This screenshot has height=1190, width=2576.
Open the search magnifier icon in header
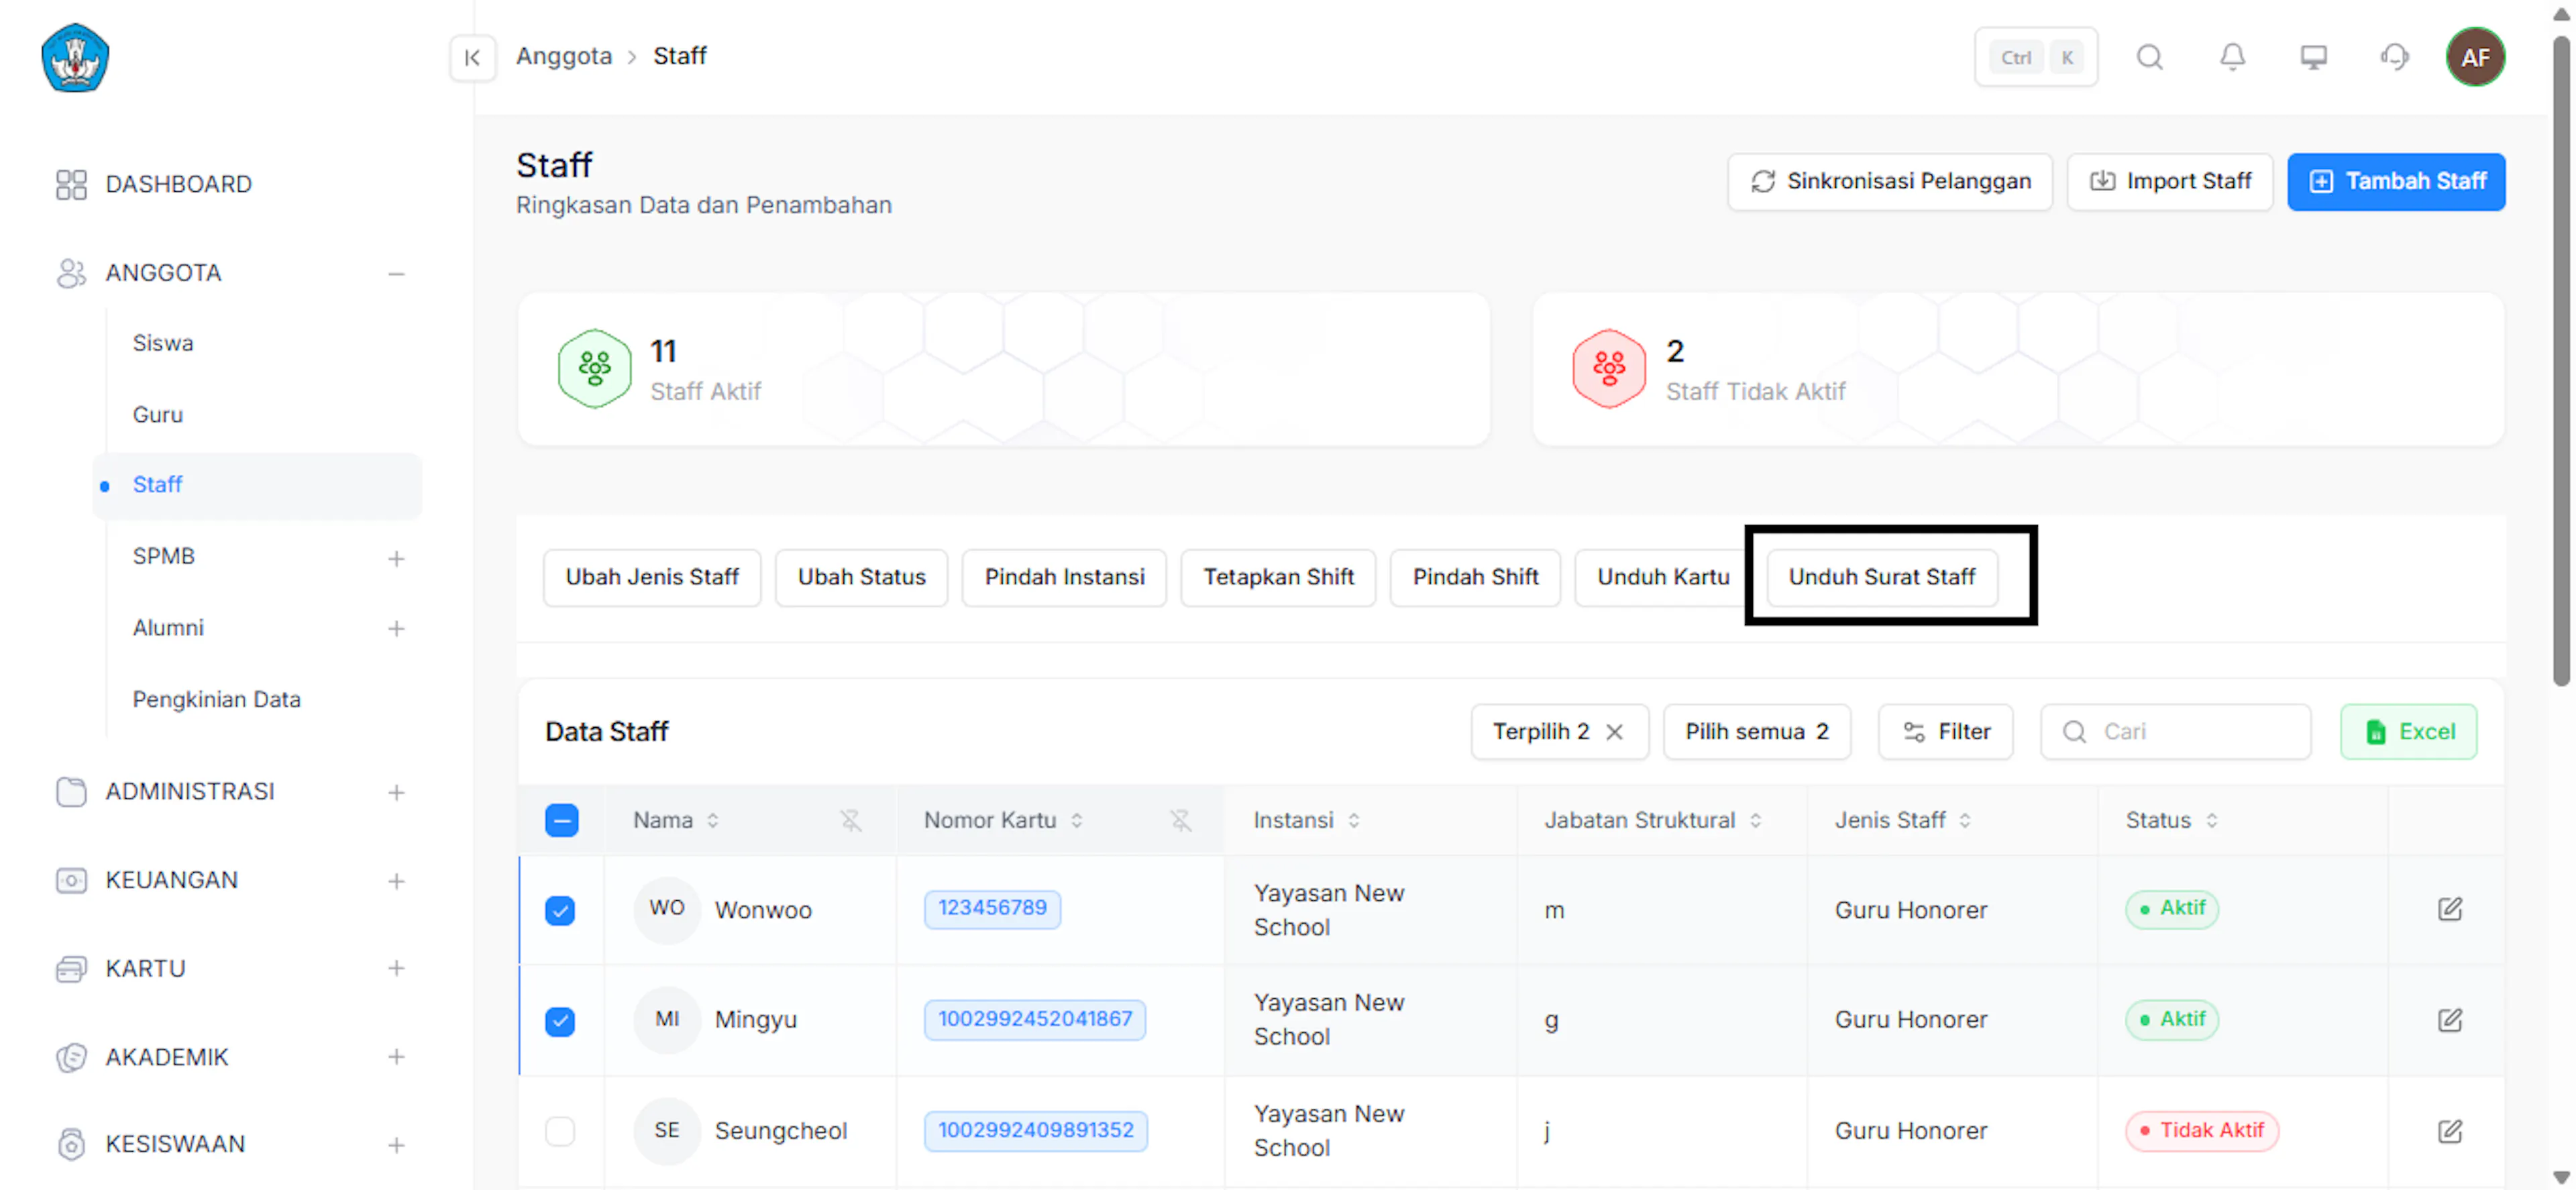2149,57
